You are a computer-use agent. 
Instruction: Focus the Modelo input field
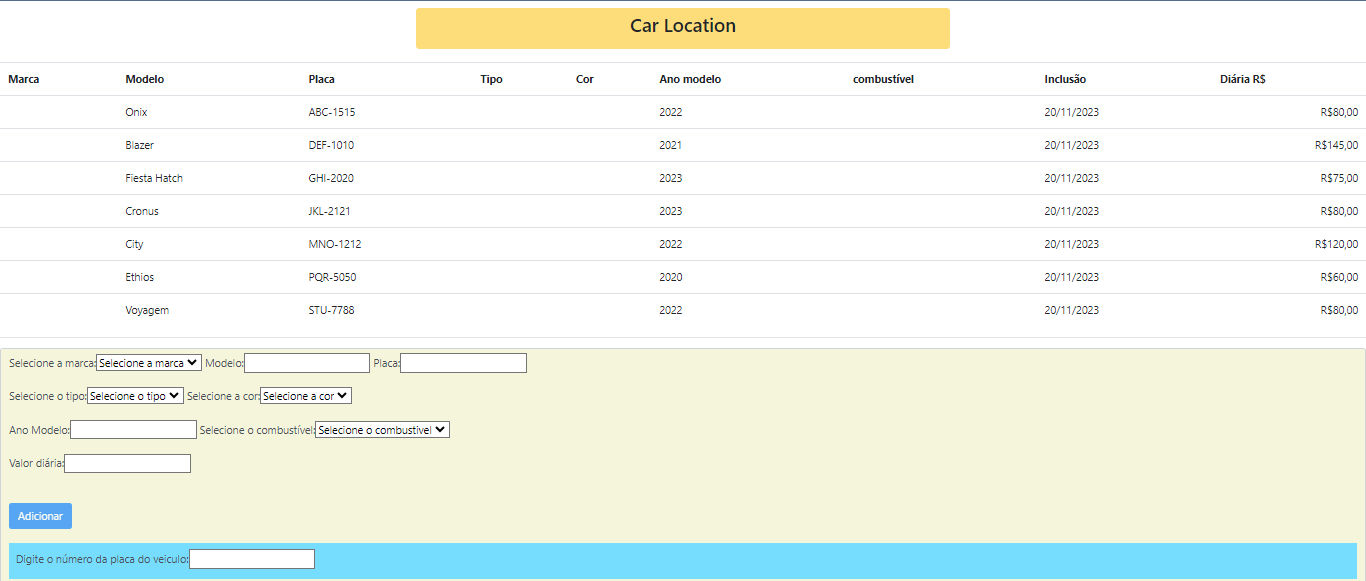coord(307,363)
